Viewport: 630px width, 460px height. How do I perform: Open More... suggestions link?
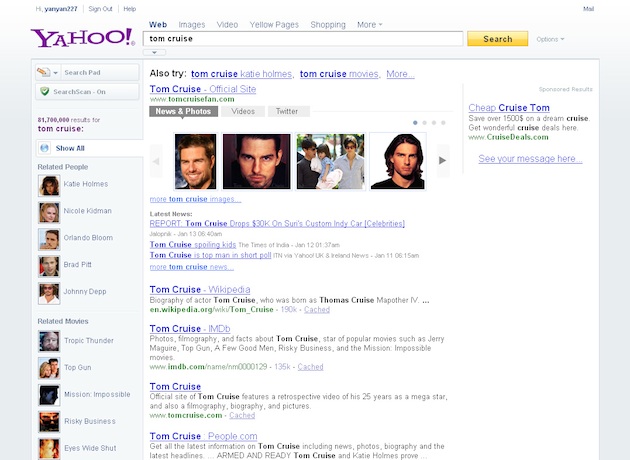point(400,74)
